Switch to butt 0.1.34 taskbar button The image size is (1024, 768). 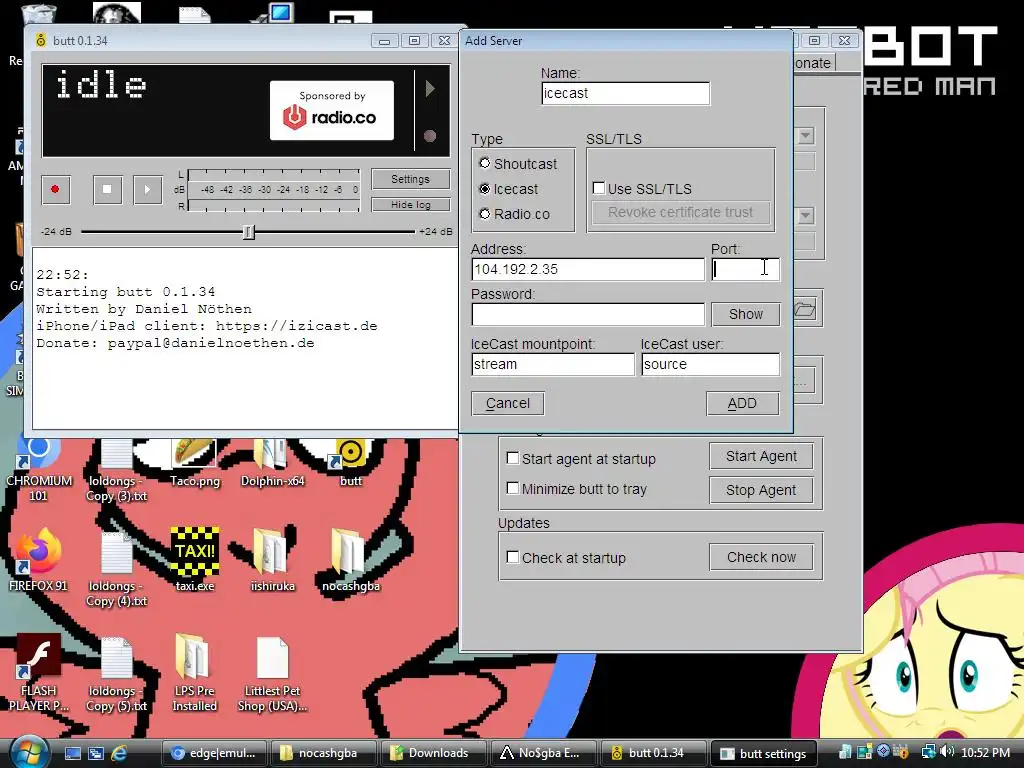click(x=652, y=753)
